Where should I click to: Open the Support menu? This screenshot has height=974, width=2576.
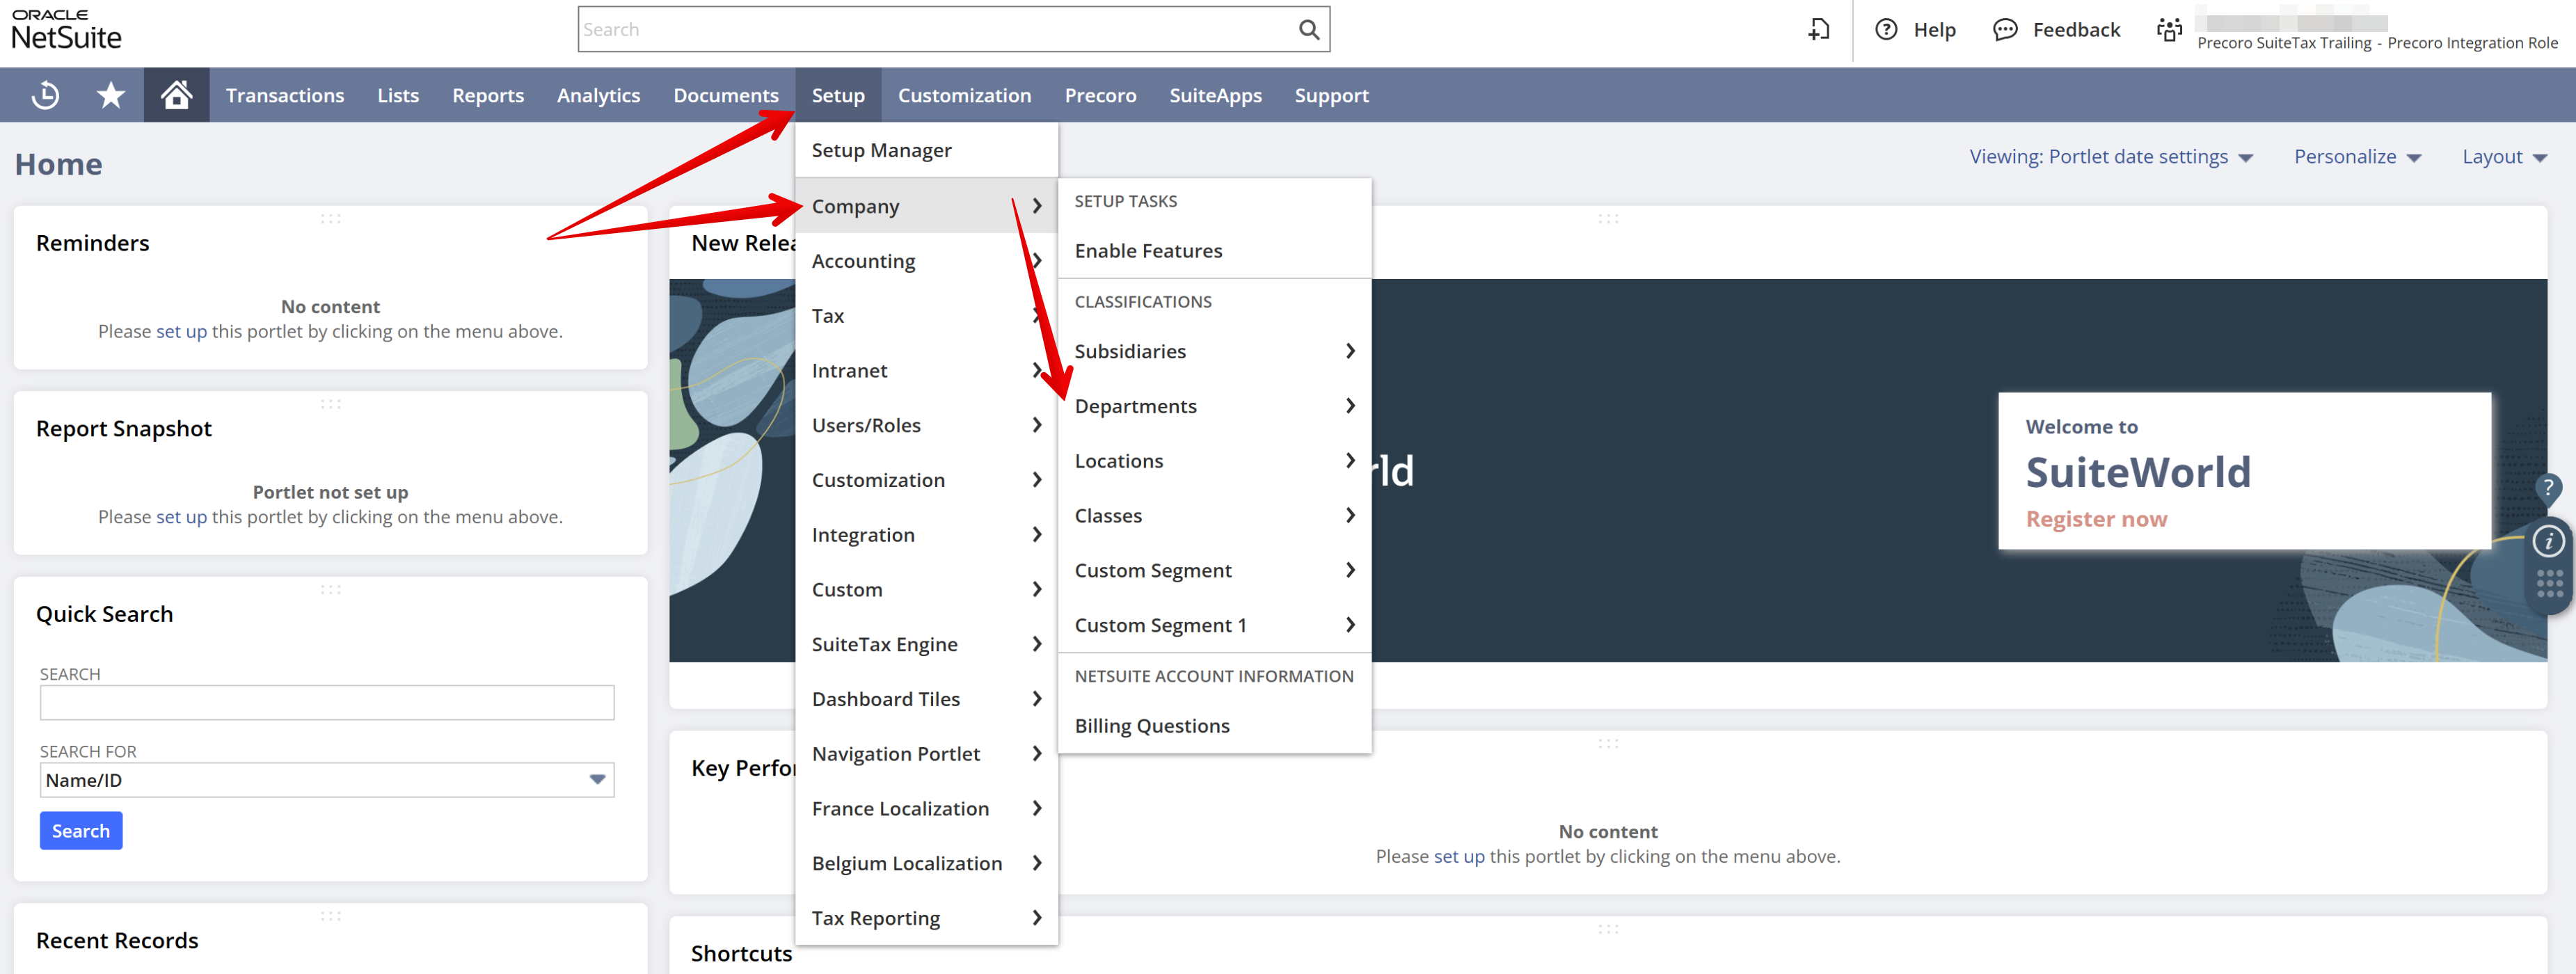click(x=1331, y=95)
